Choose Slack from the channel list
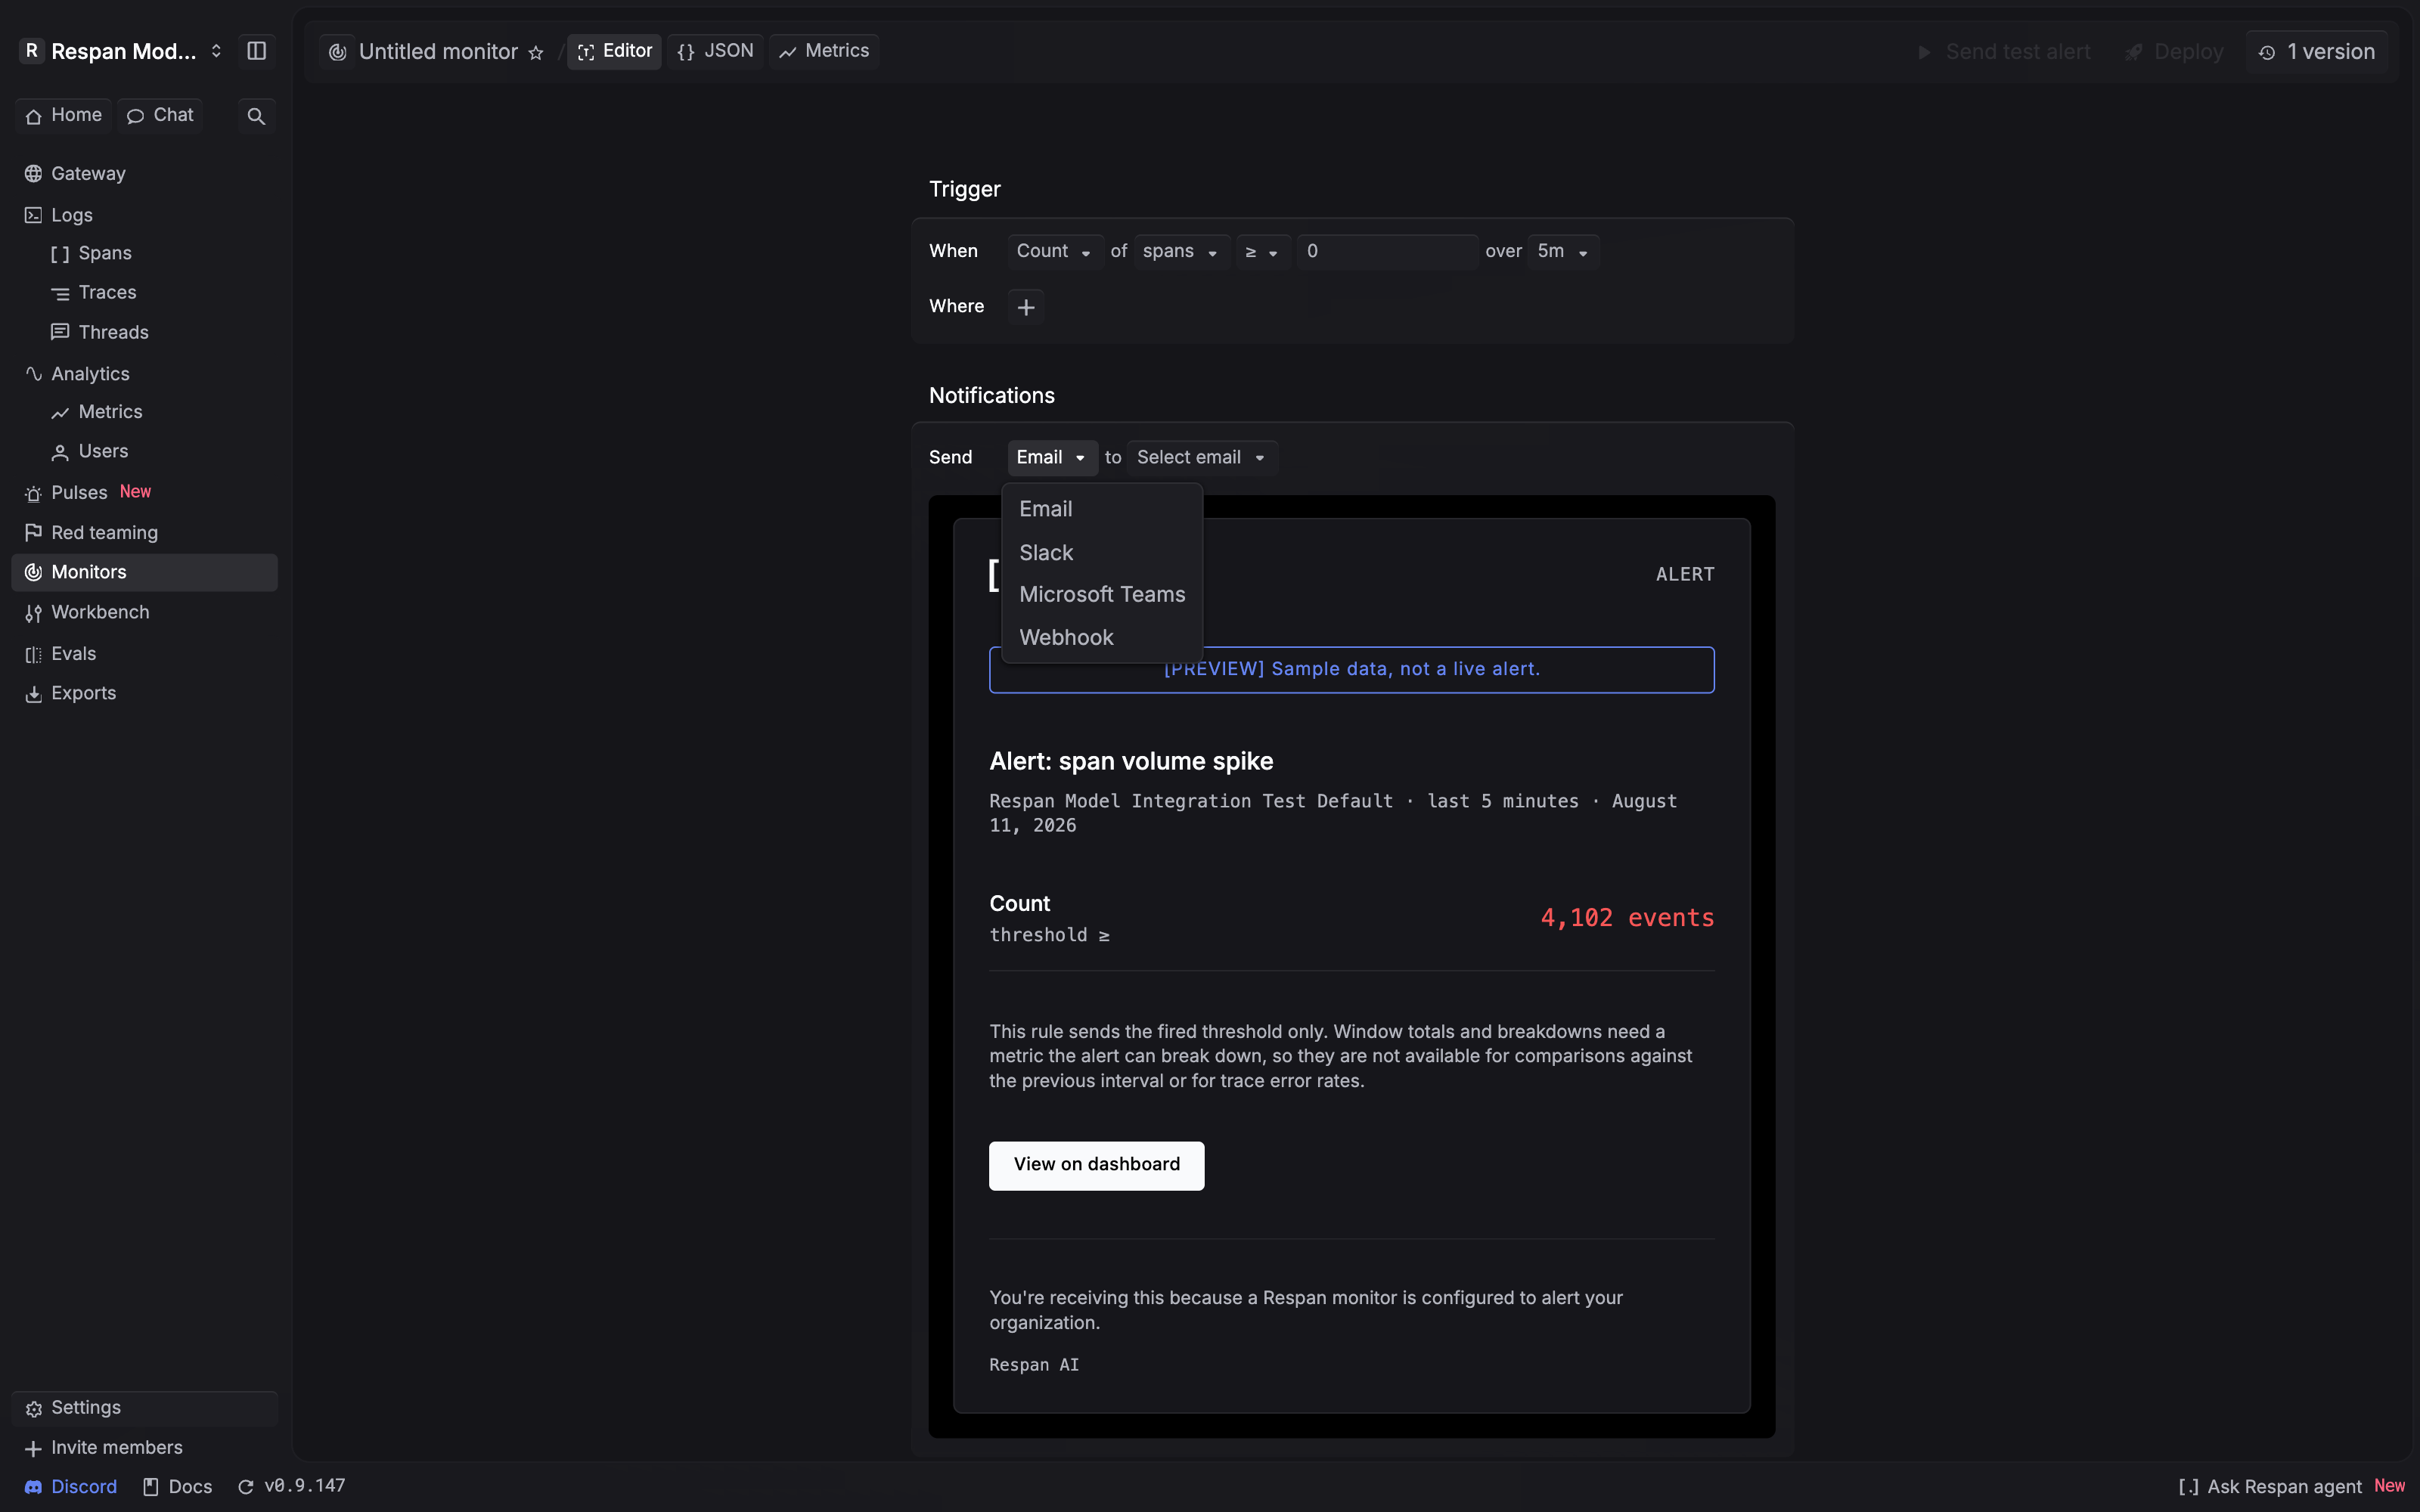The height and width of the screenshot is (1512, 2420). [x=1102, y=553]
